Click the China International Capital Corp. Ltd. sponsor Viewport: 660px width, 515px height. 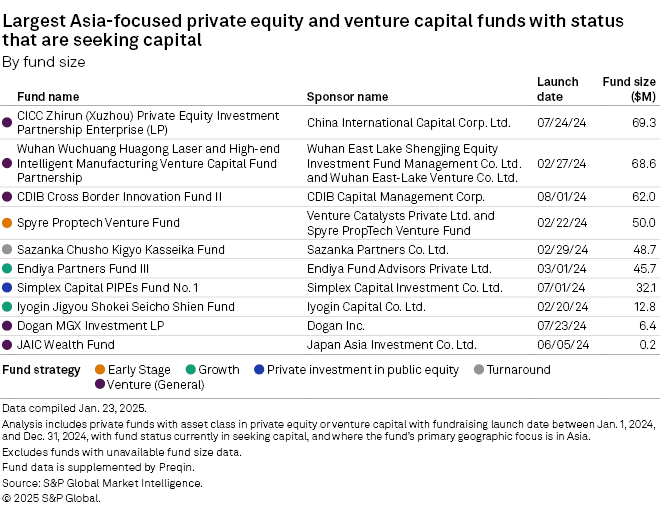pyautogui.click(x=408, y=123)
